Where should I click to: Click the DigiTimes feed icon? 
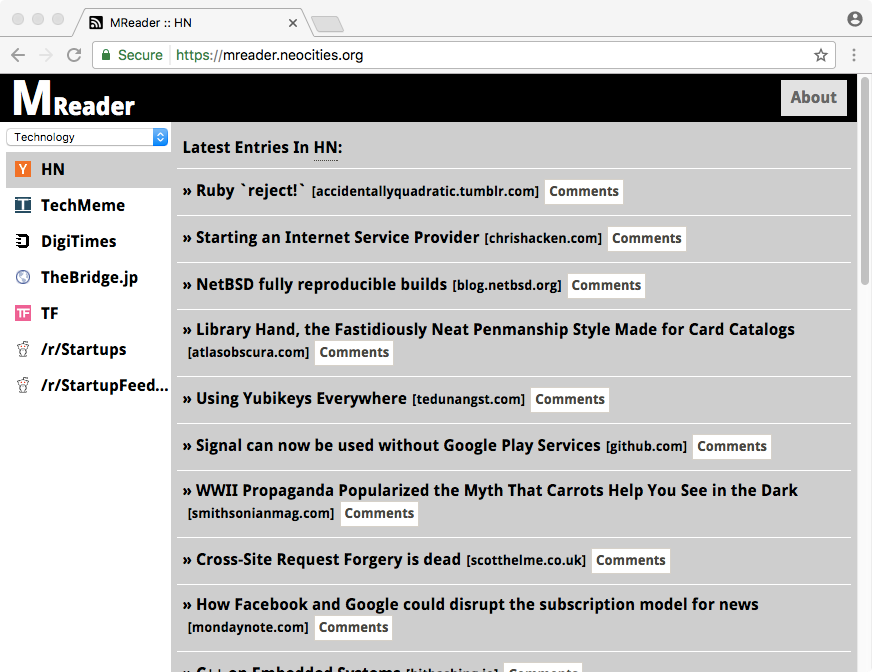[23, 241]
